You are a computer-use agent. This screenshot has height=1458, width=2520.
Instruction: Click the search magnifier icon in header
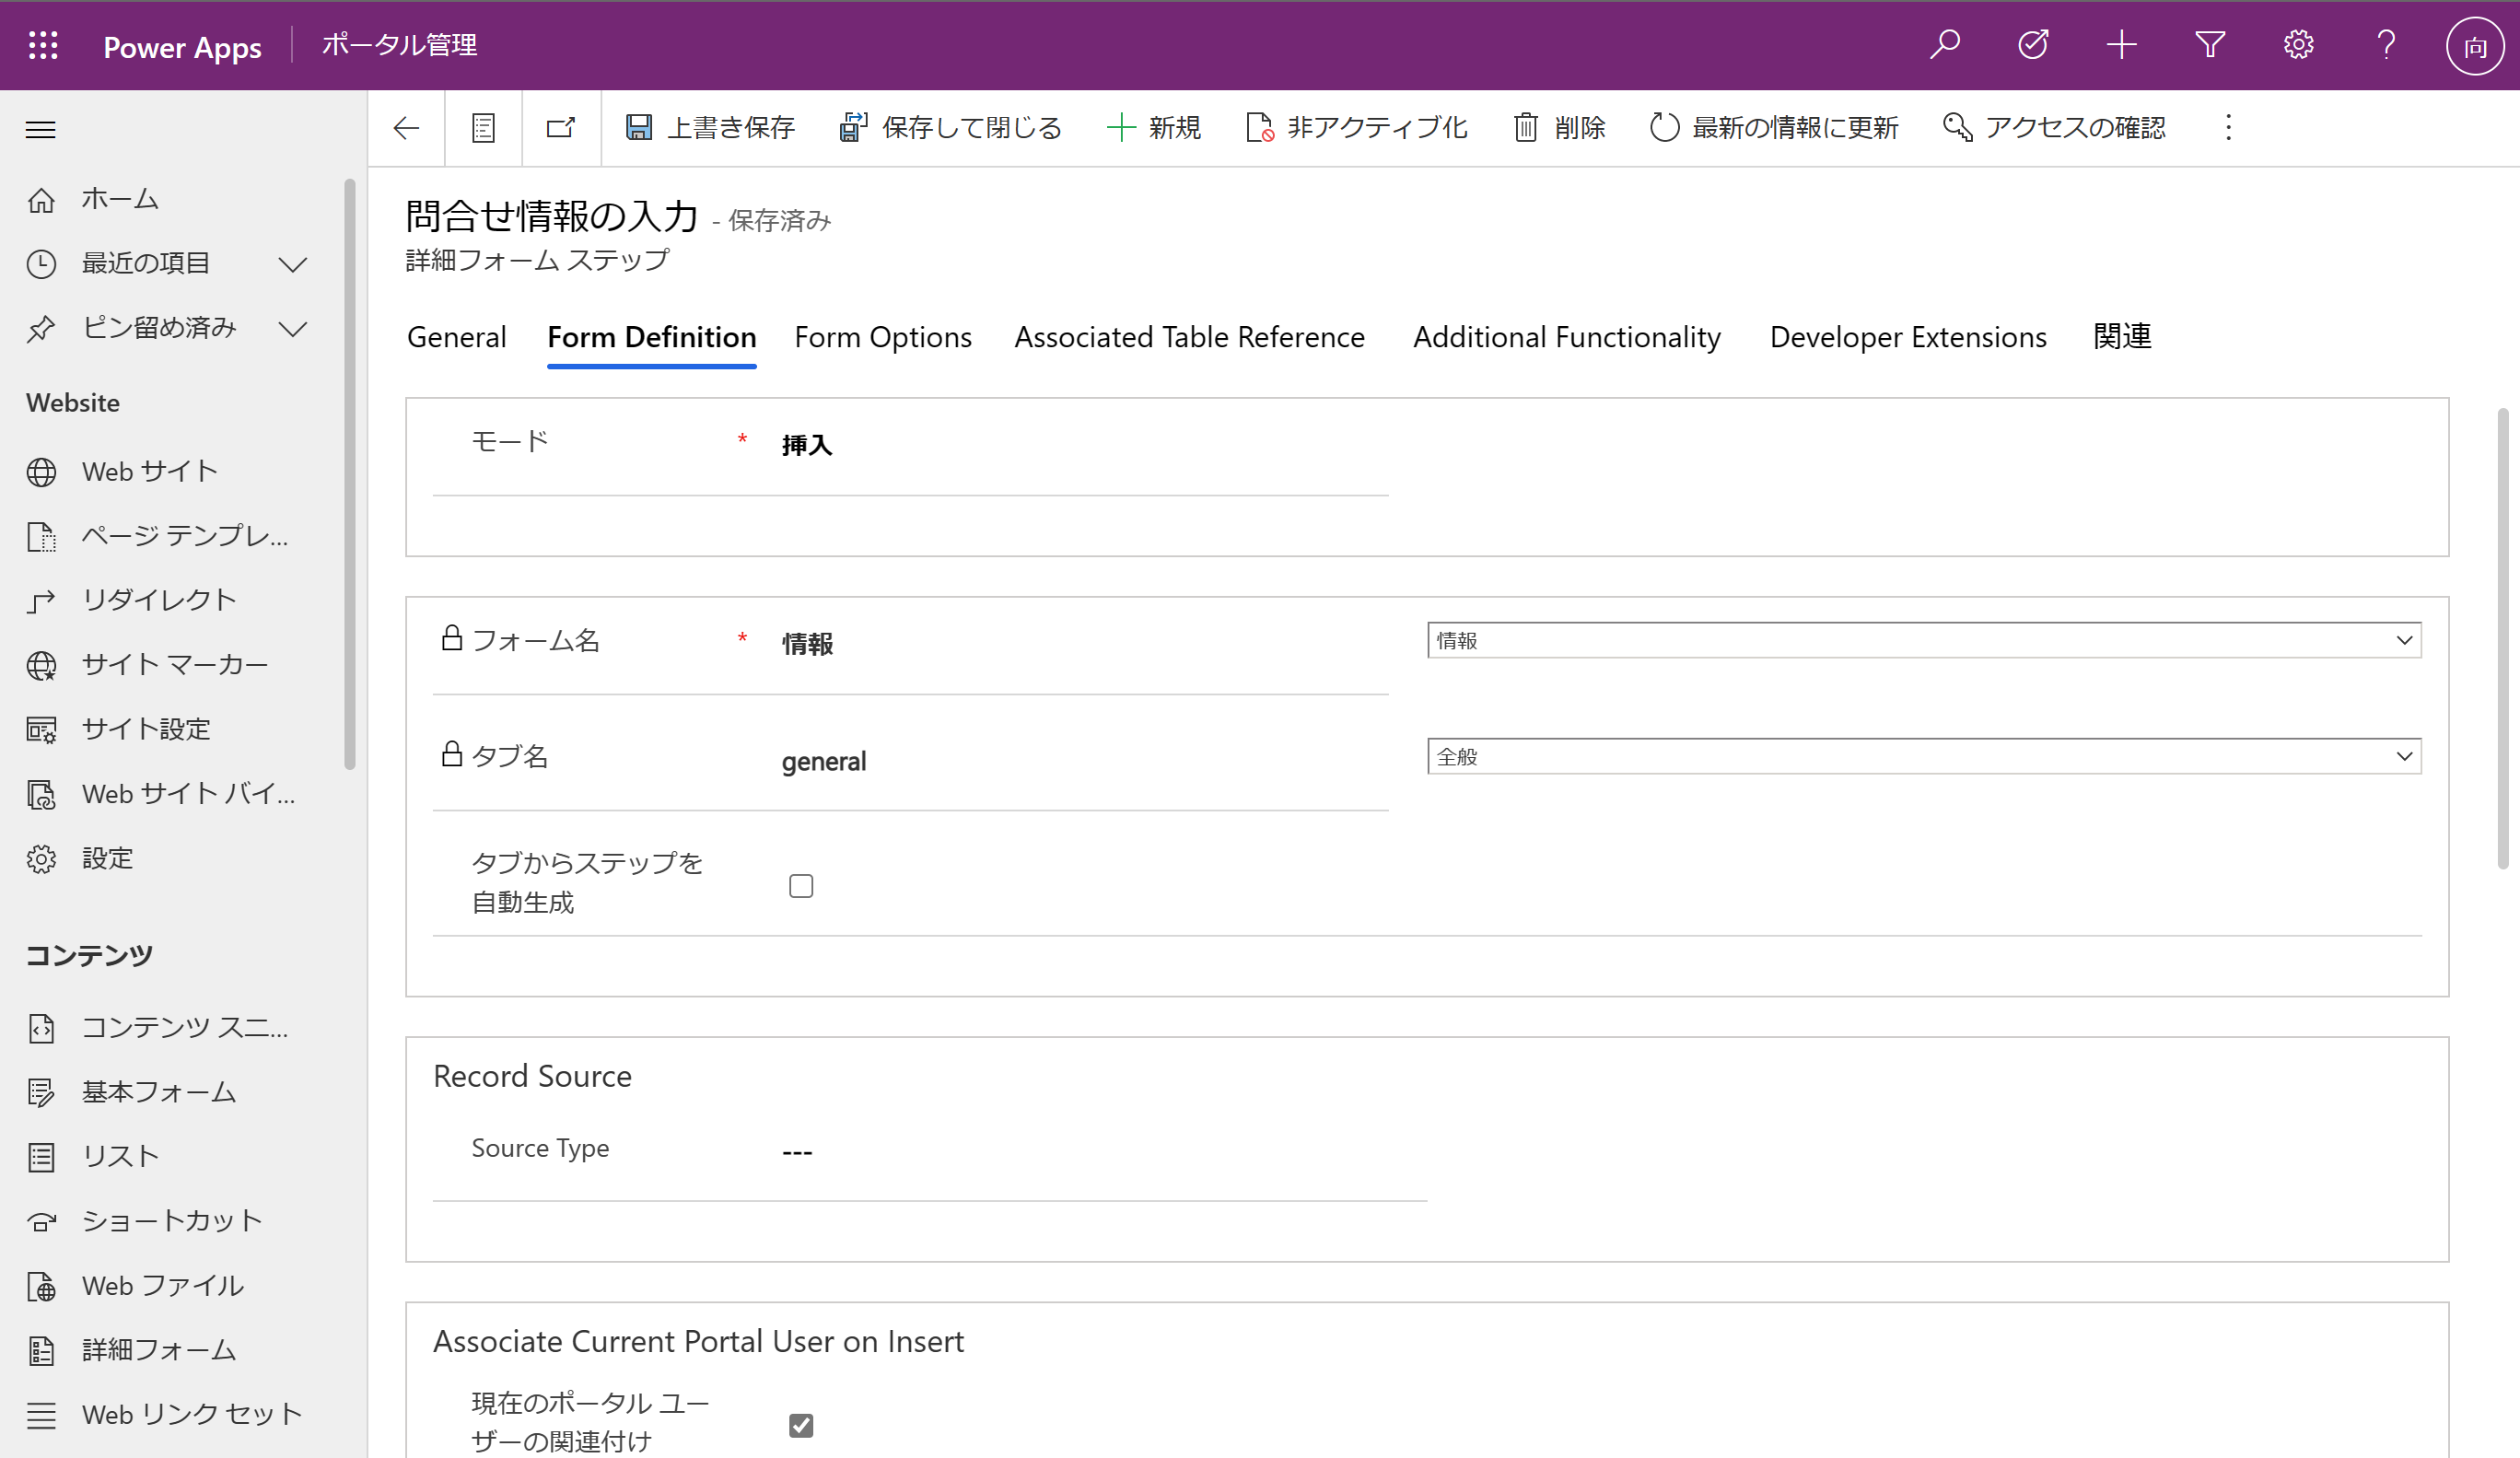1945,45
